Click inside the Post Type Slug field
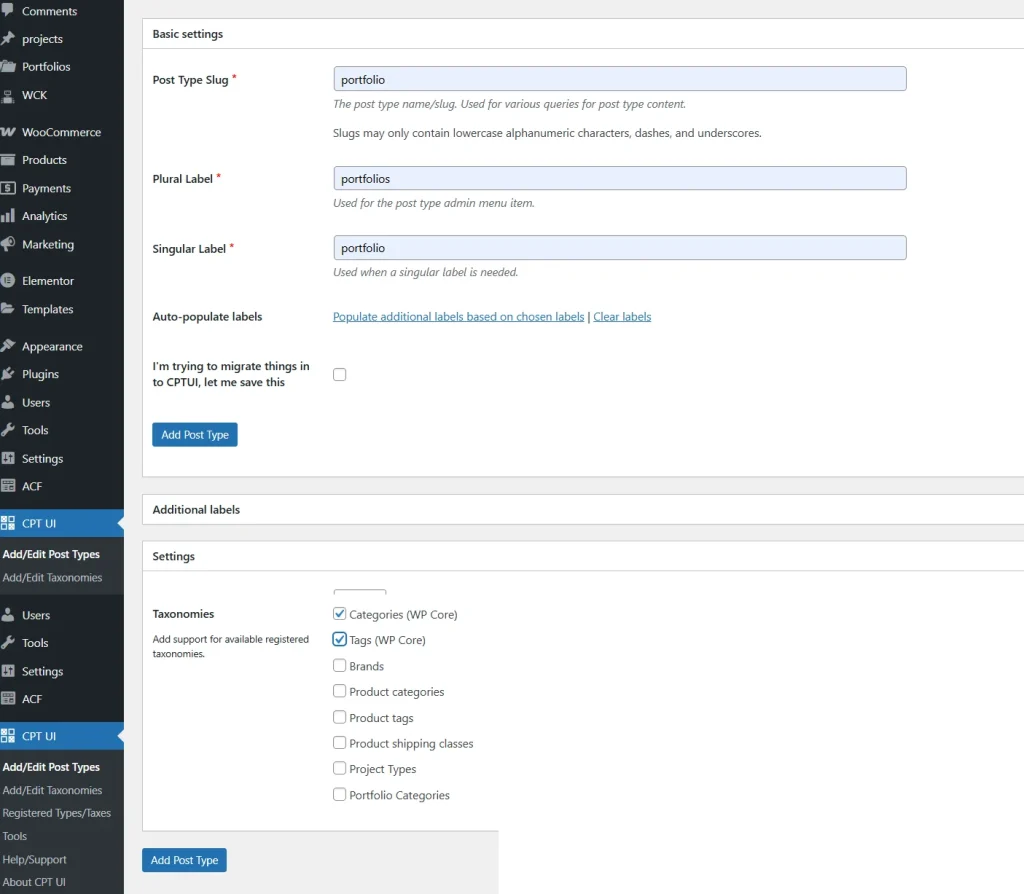1024x894 pixels. tap(620, 78)
